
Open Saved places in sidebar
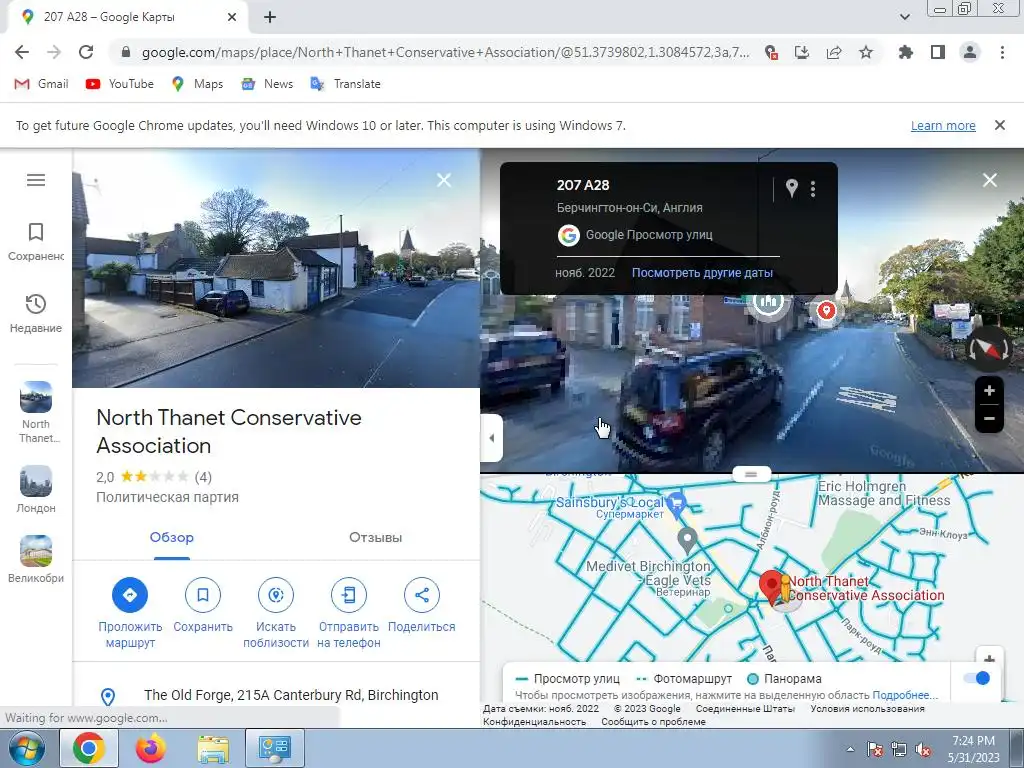36,241
